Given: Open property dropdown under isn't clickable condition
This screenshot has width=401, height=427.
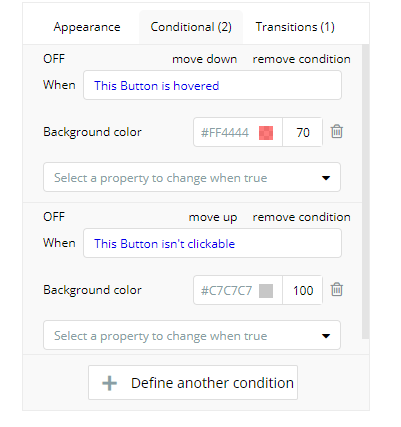Looking at the screenshot, I should coord(192,335).
